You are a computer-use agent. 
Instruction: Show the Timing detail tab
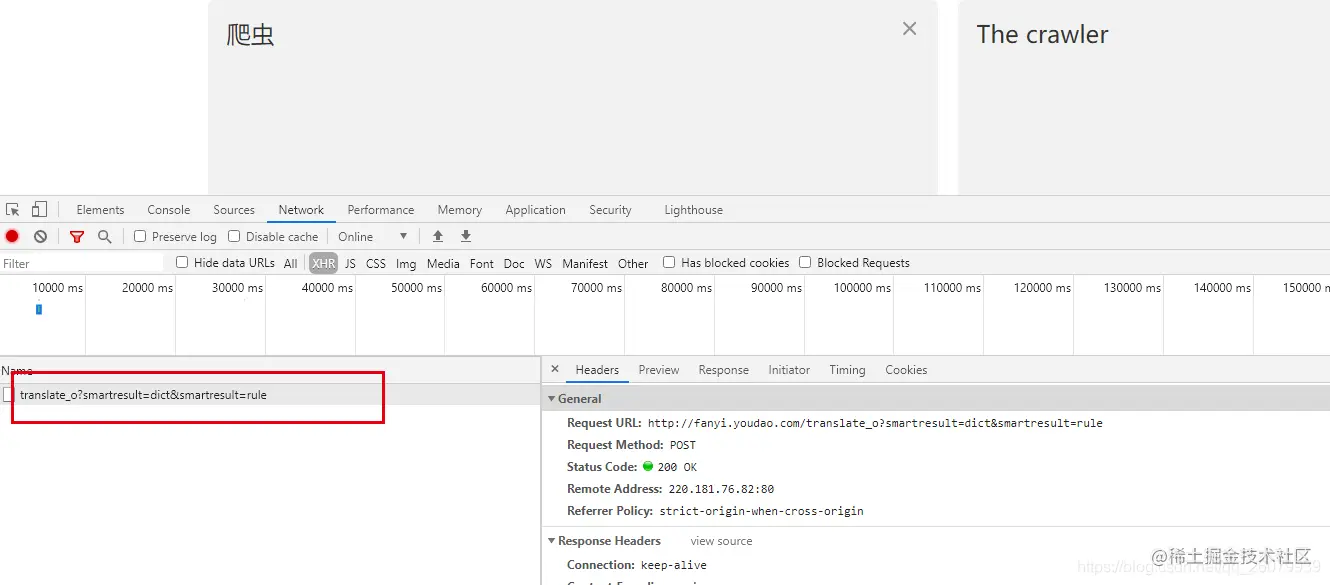point(847,370)
